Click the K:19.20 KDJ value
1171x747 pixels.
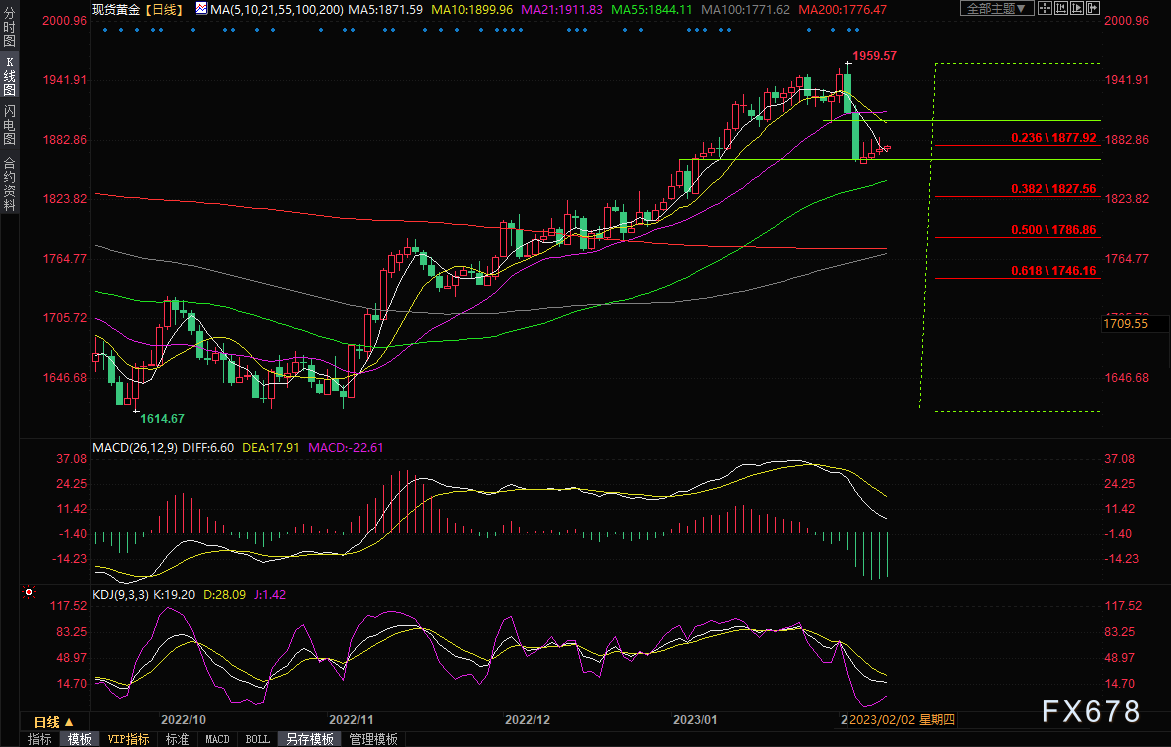(174, 595)
